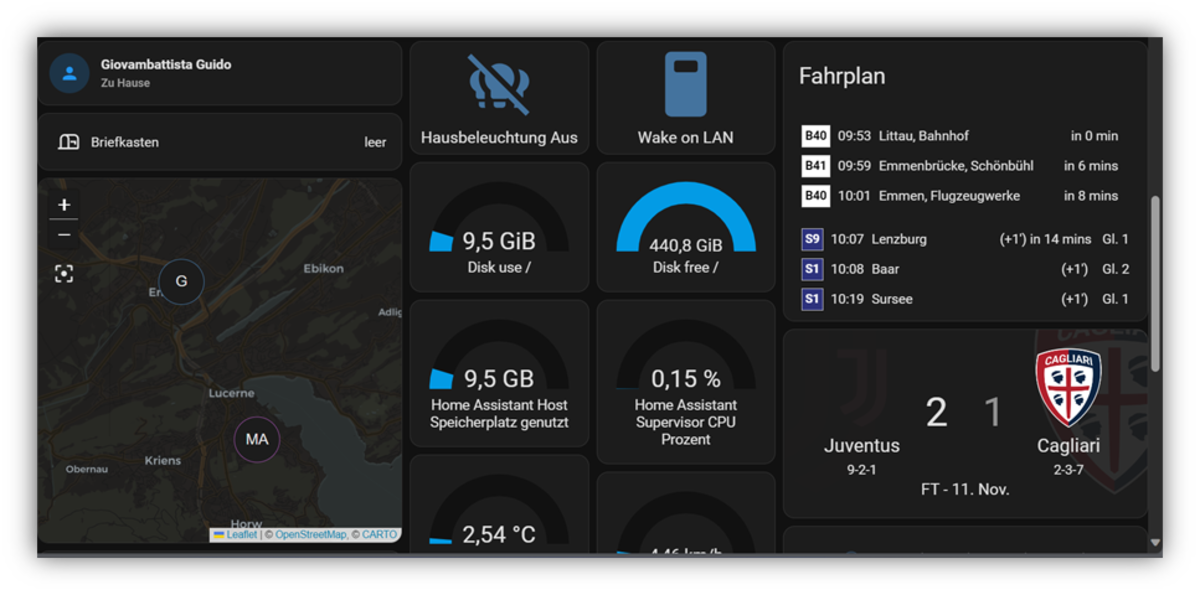Open the OpenStreetMap attribution link
Viewport: 1200px width, 595px height.
[310, 535]
